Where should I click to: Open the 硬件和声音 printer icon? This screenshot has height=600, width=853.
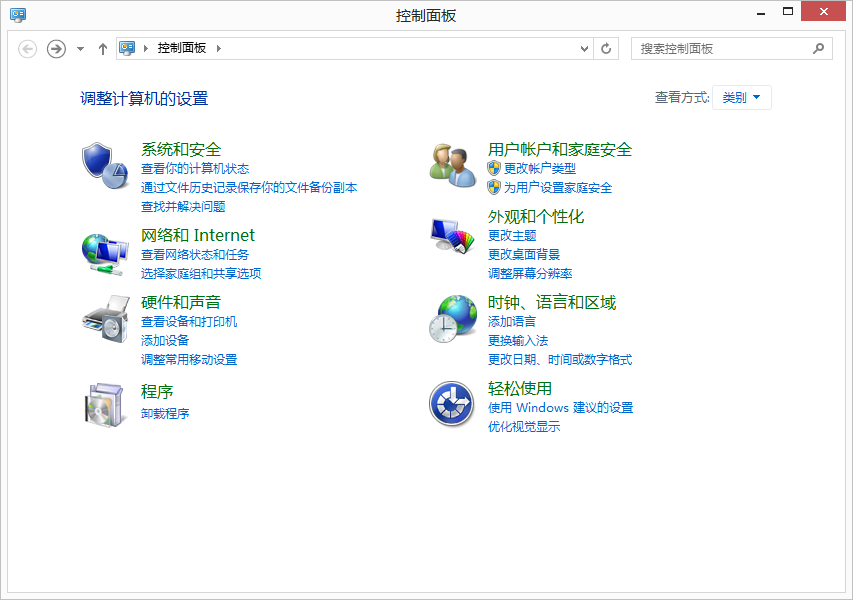(106, 319)
